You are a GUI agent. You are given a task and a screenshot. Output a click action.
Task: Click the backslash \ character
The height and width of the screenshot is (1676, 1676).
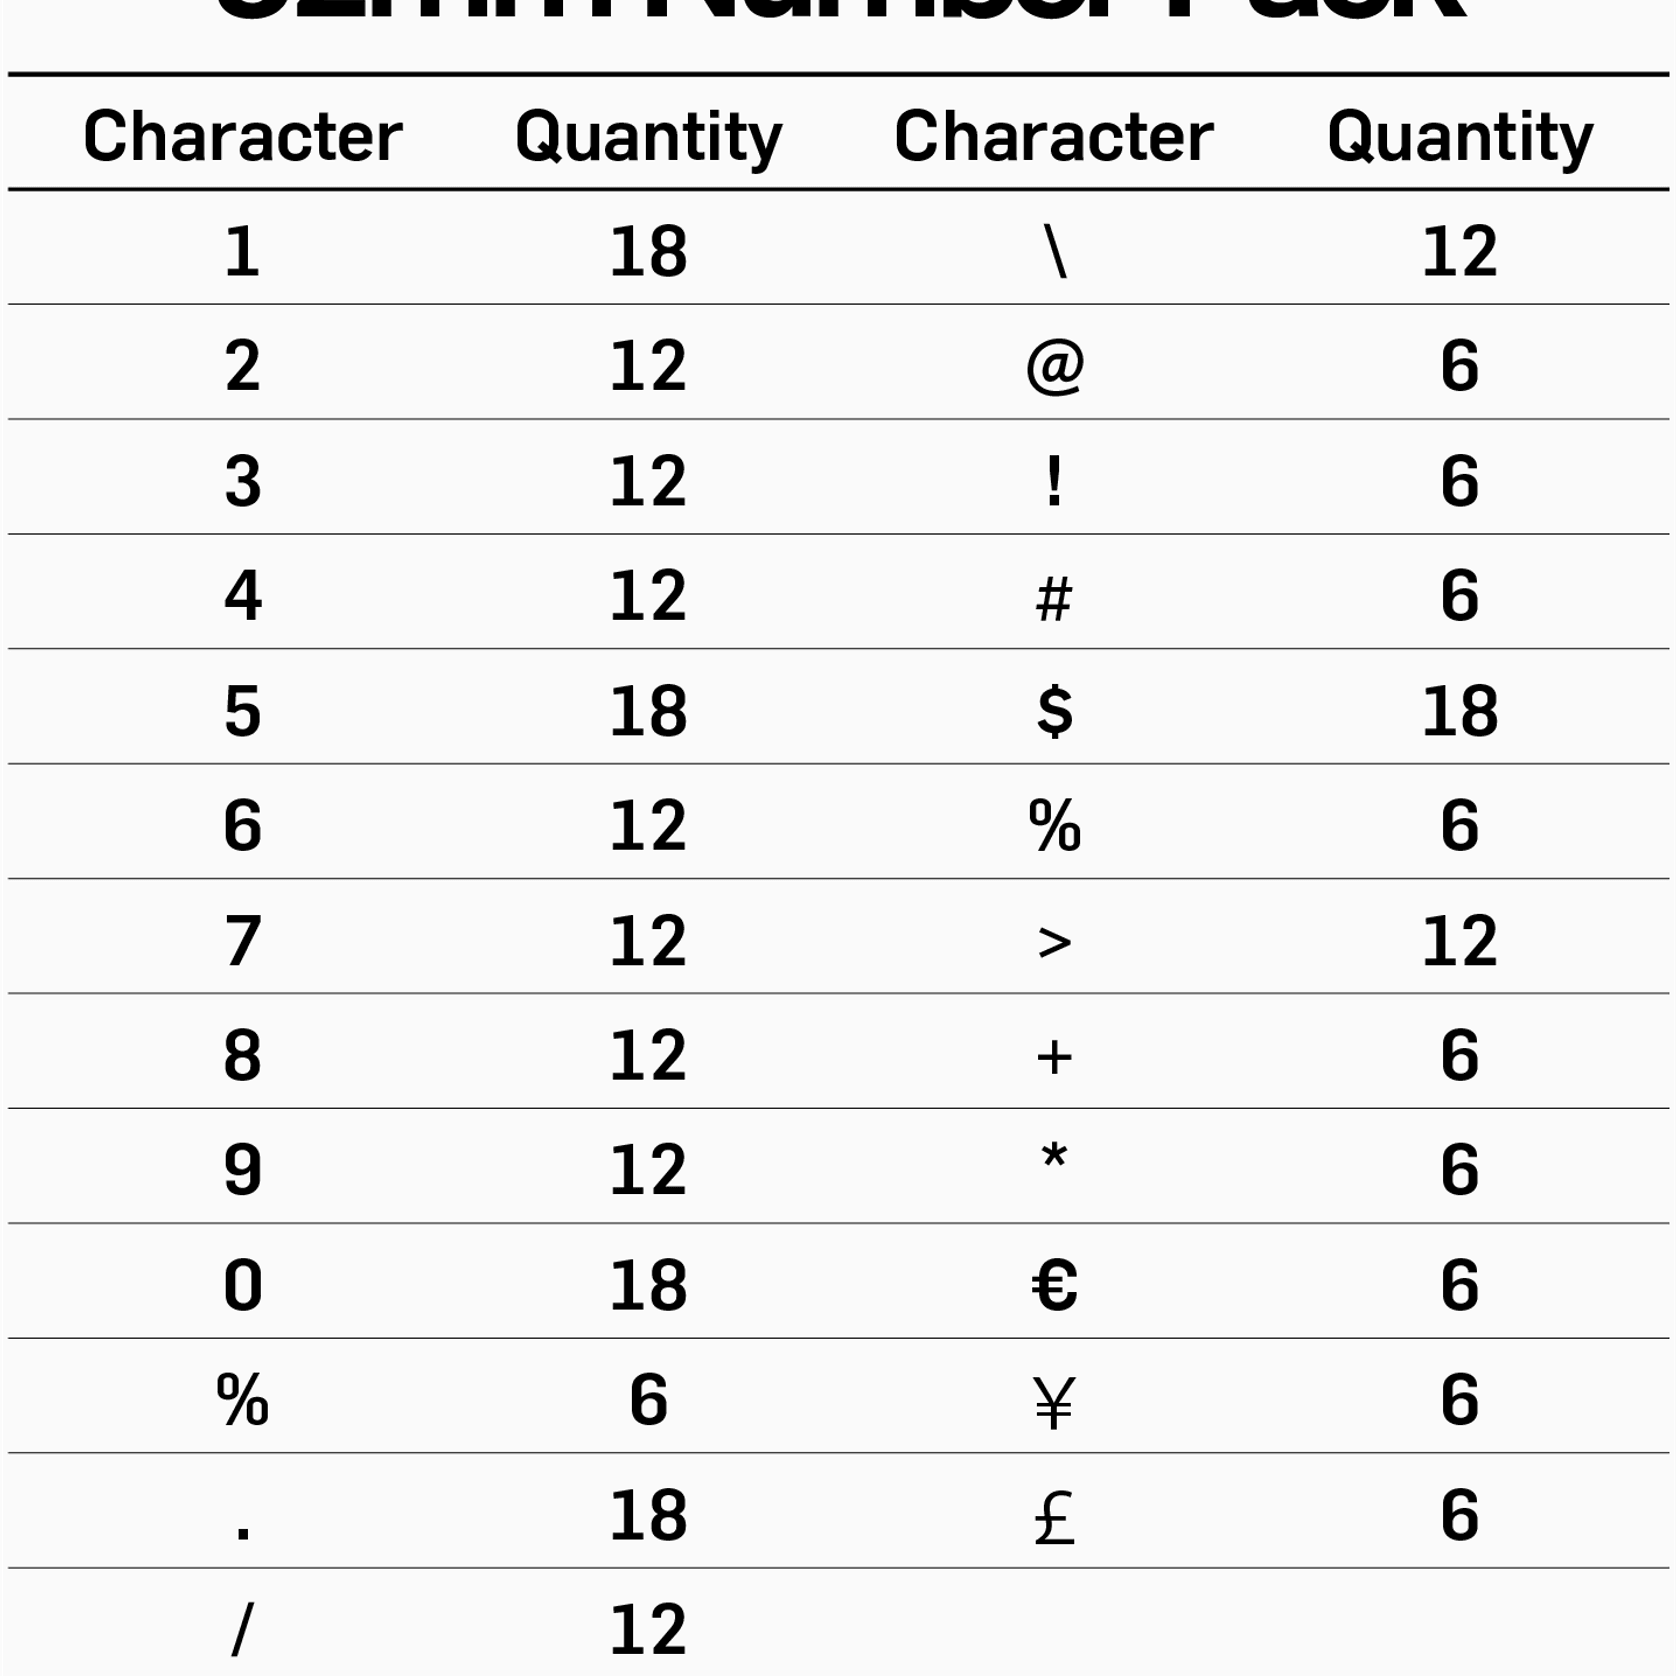coord(1054,251)
